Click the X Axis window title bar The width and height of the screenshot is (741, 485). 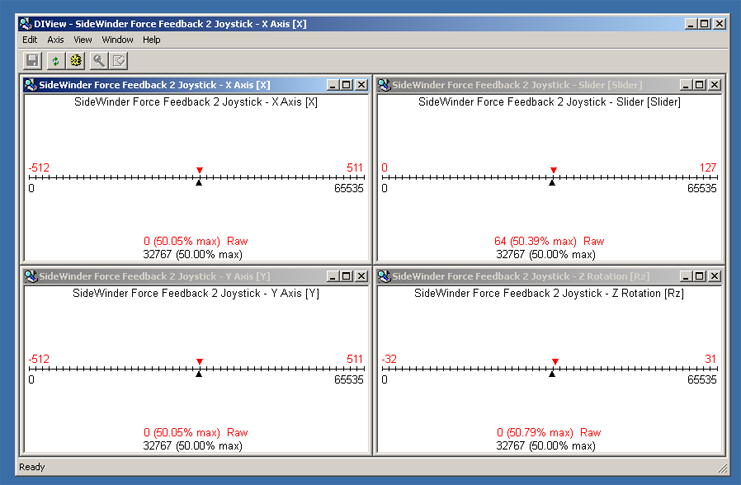pos(196,85)
